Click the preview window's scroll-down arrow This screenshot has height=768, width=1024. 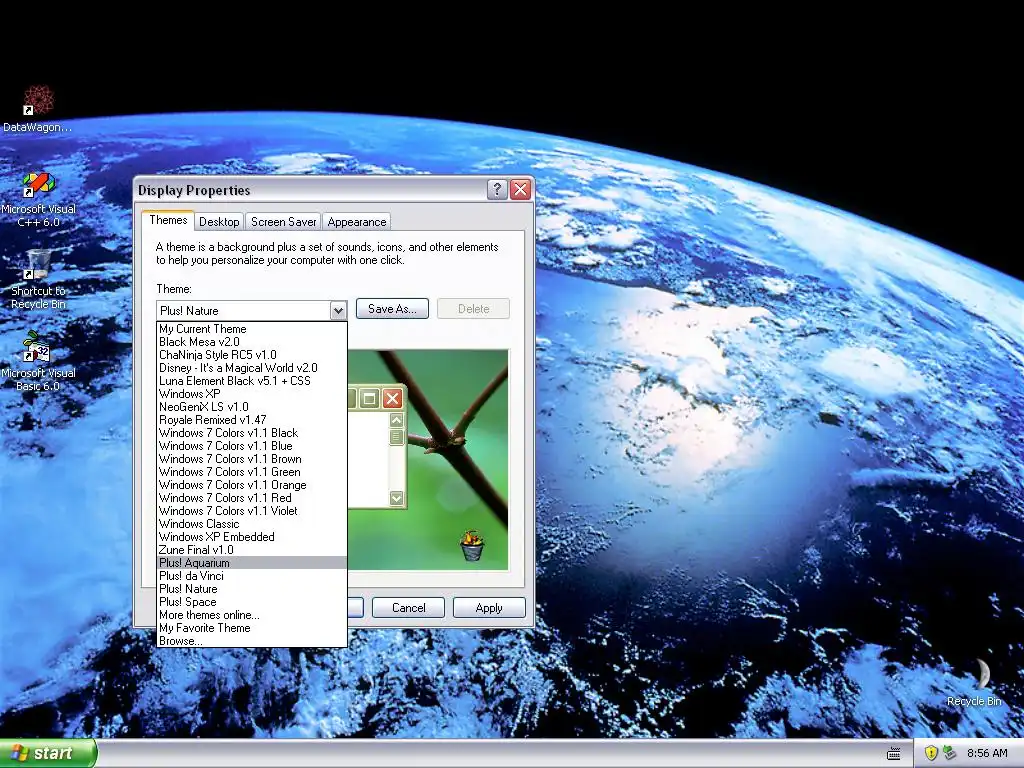pos(396,498)
